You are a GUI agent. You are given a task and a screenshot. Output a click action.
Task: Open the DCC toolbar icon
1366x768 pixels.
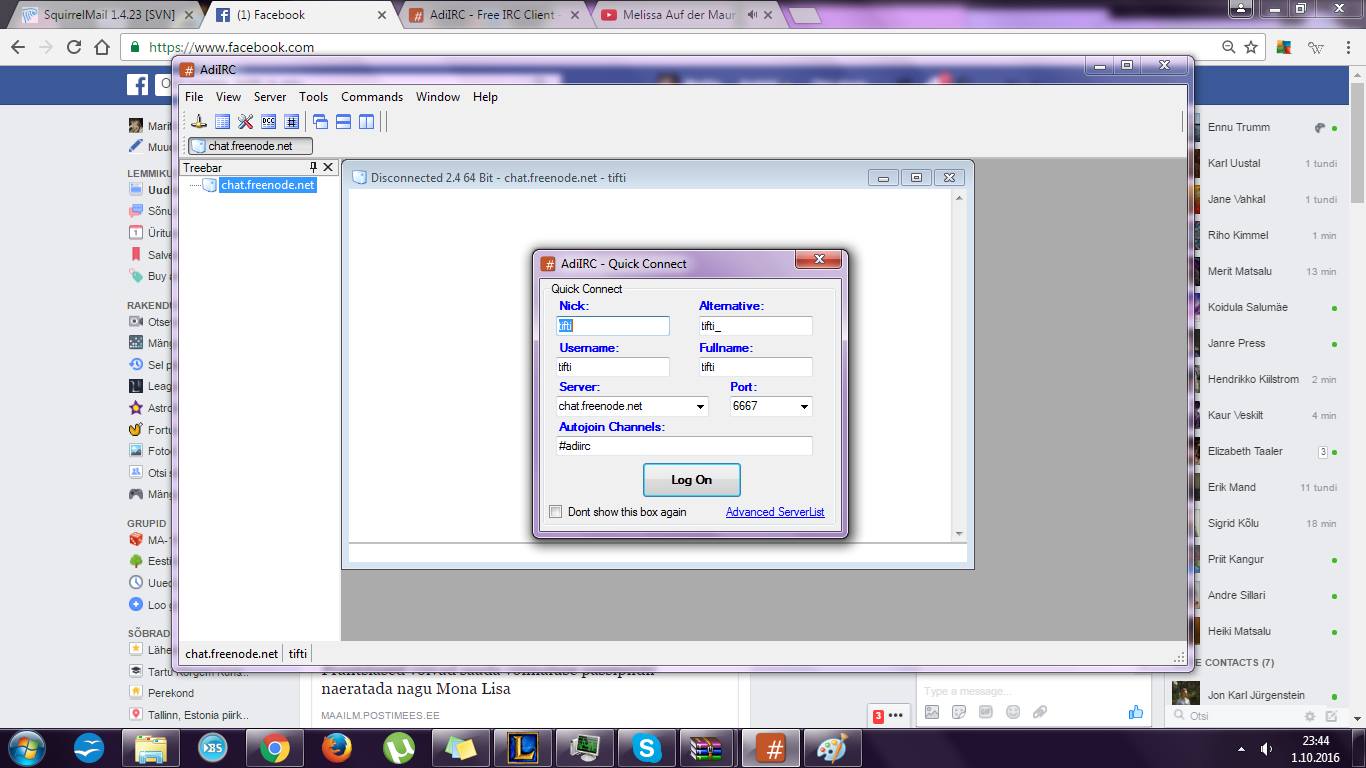point(268,122)
